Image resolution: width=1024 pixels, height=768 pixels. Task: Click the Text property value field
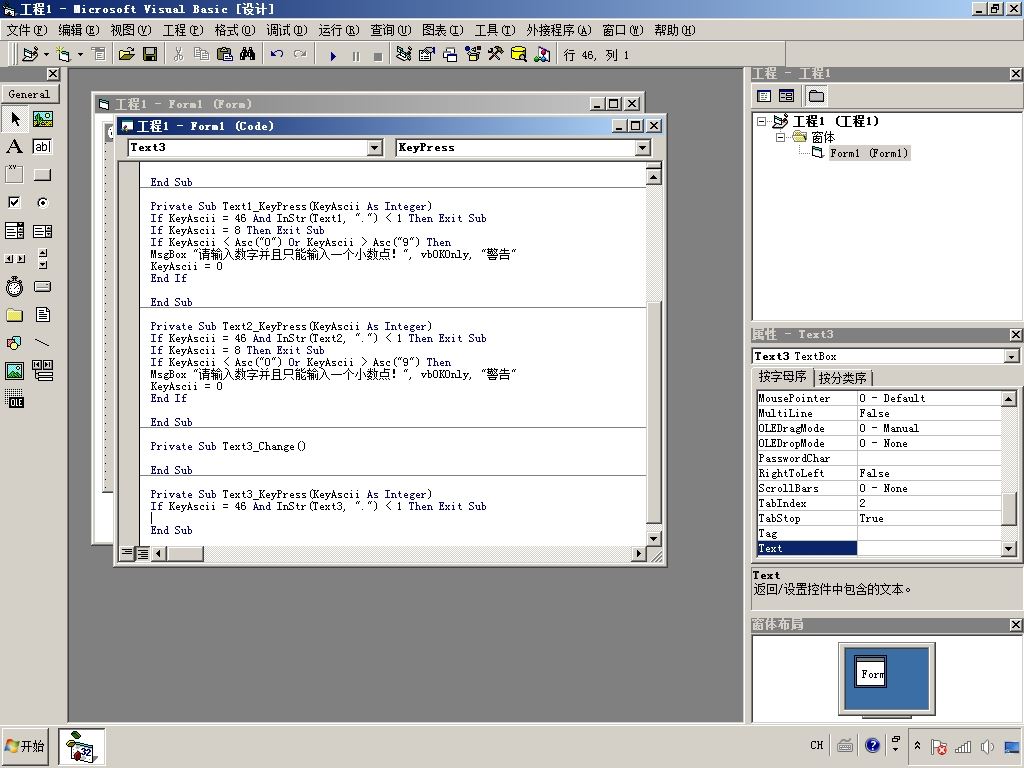929,549
